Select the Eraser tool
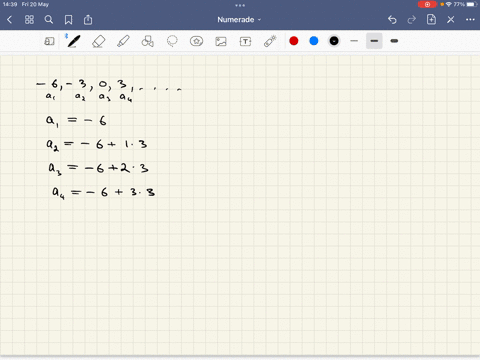The height and width of the screenshot is (360, 480). (99, 41)
